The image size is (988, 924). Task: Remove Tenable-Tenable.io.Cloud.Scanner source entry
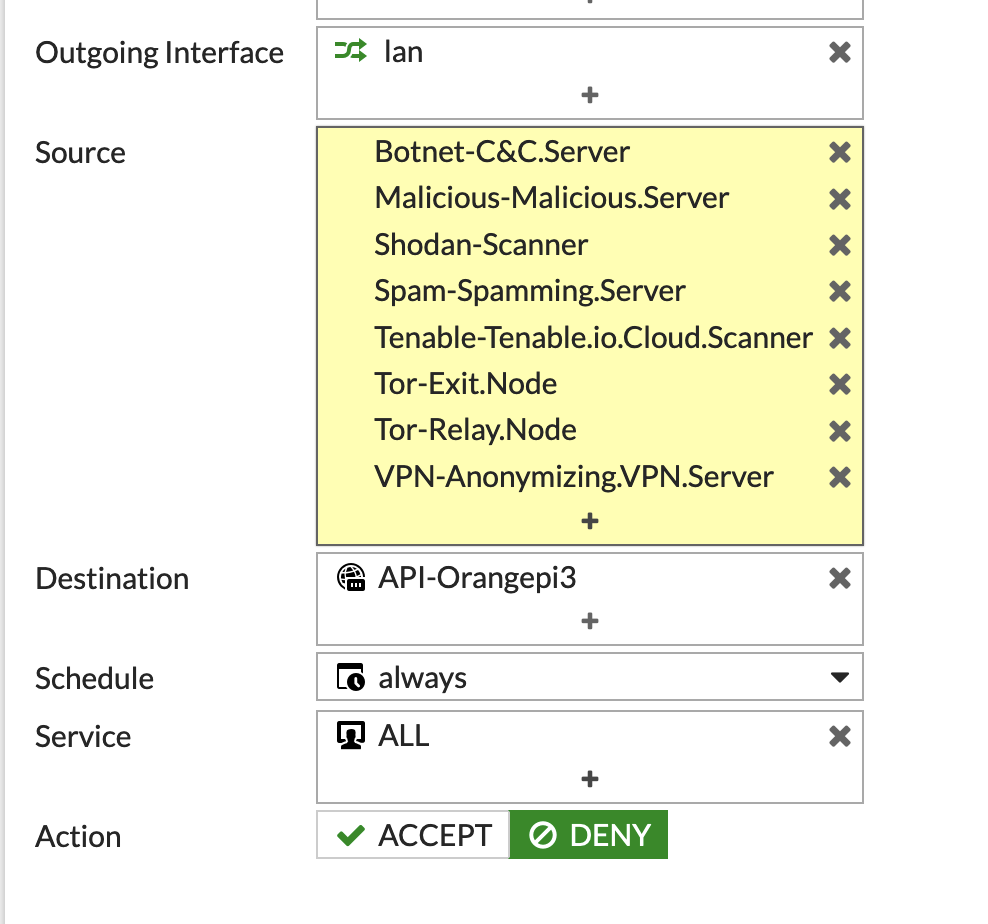[839, 338]
